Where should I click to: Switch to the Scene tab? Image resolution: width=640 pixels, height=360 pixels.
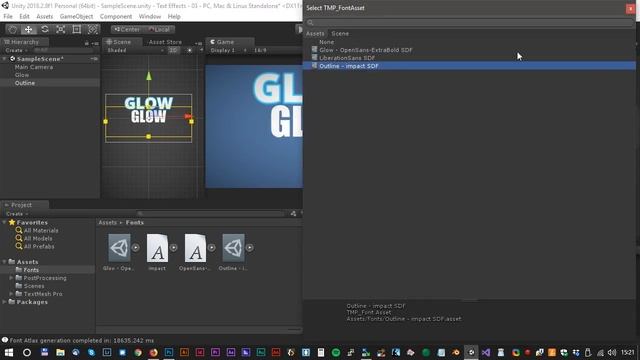[122, 42]
